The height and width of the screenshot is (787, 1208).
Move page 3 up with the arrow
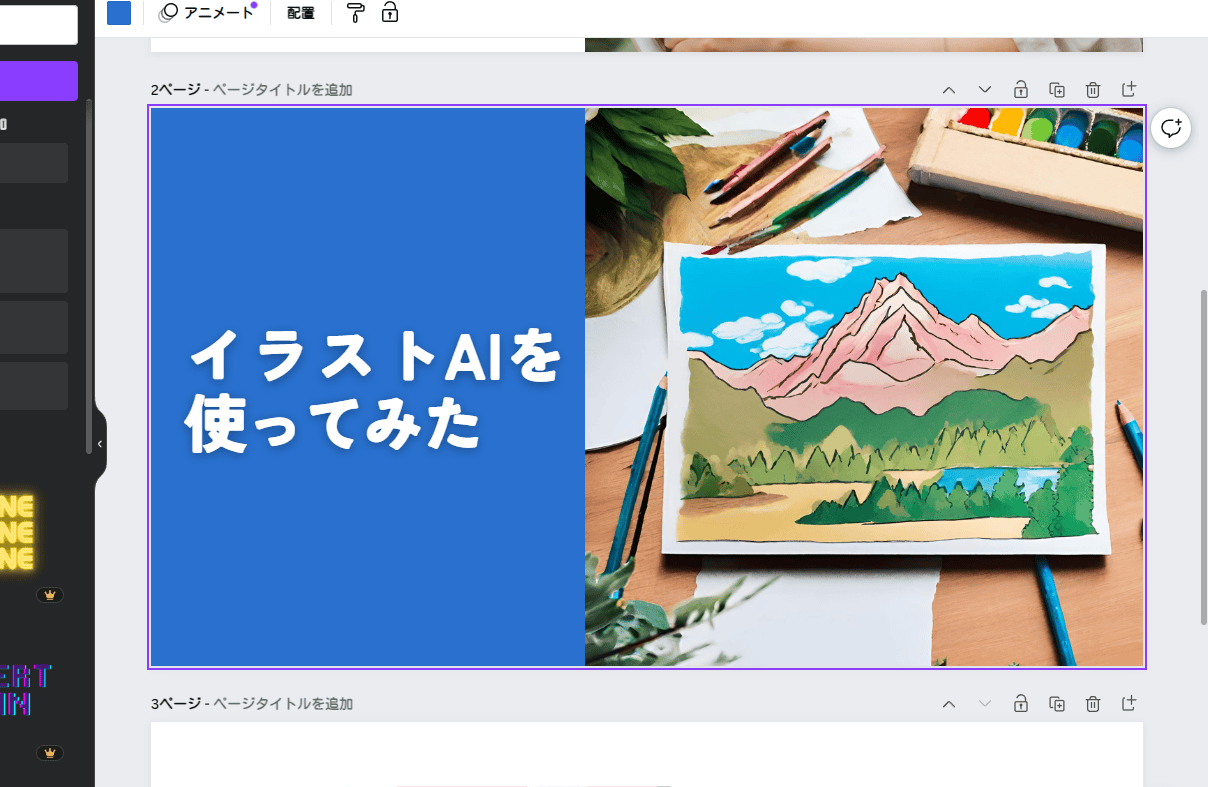(x=949, y=704)
